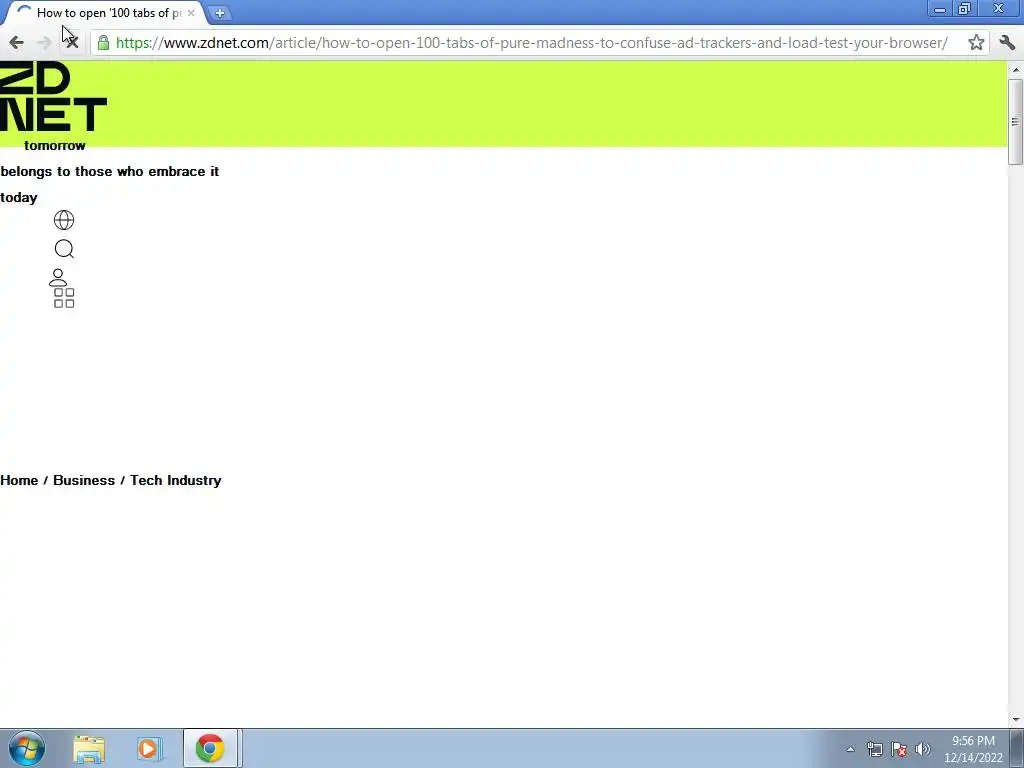View site security via green padlock icon
The height and width of the screenshot is (768, 1024).
tap(103, 43)
